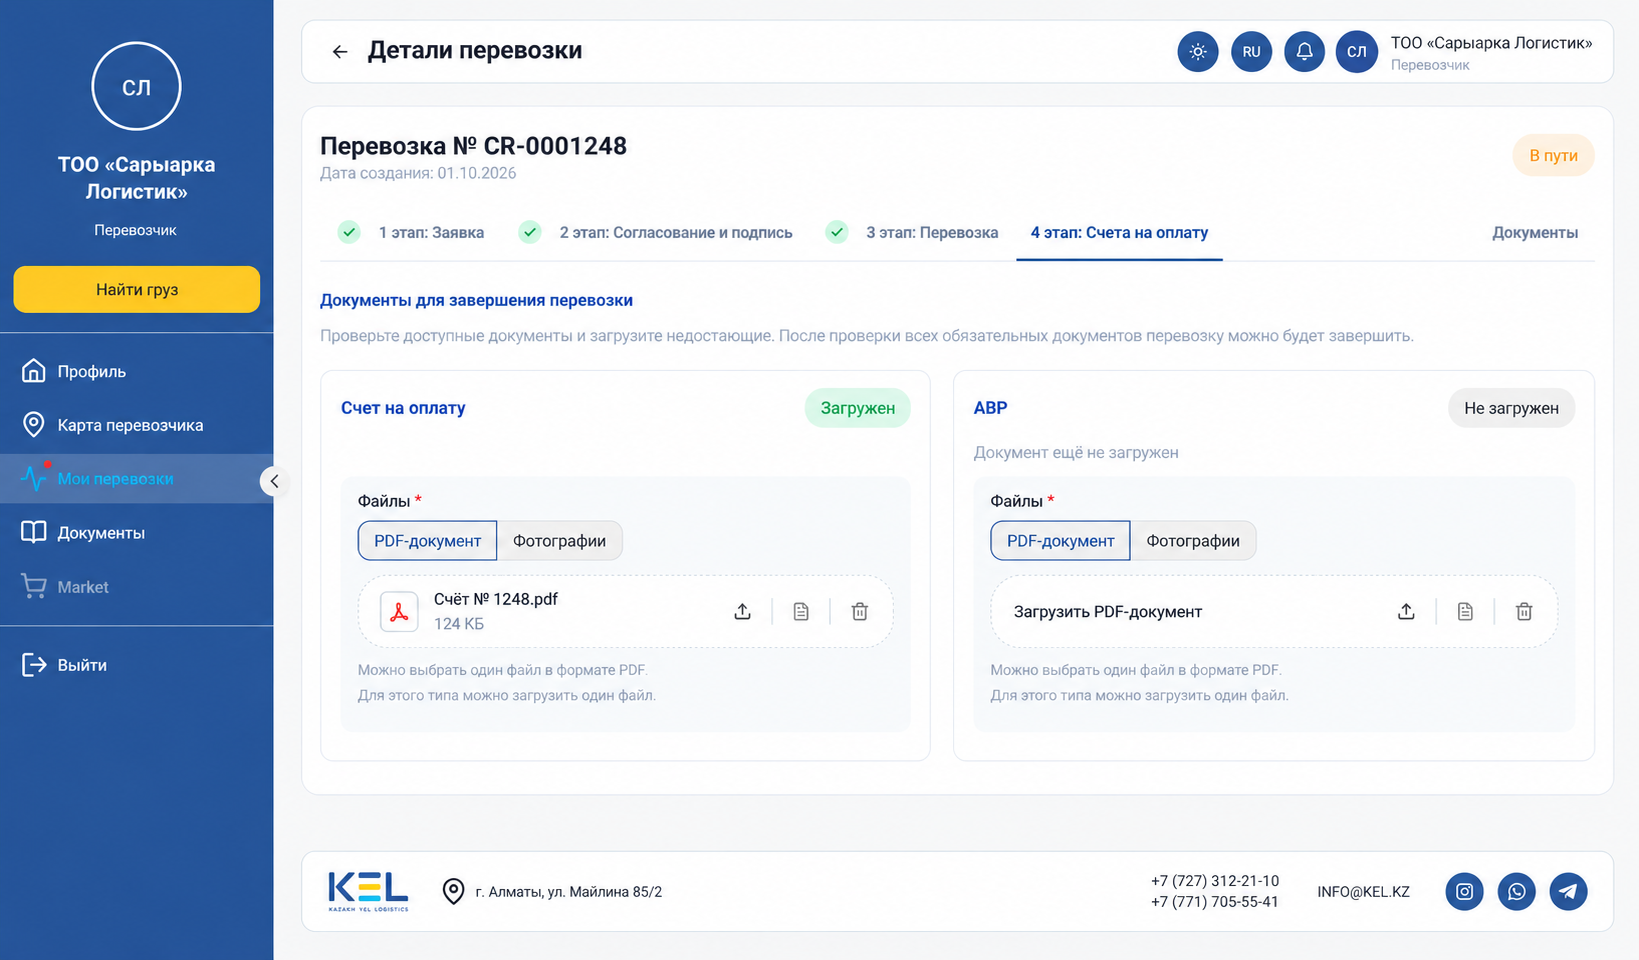Open the WhatsApp link in footer
Viewport: 1639px width, 960px height.
(x=1516, y=892)
